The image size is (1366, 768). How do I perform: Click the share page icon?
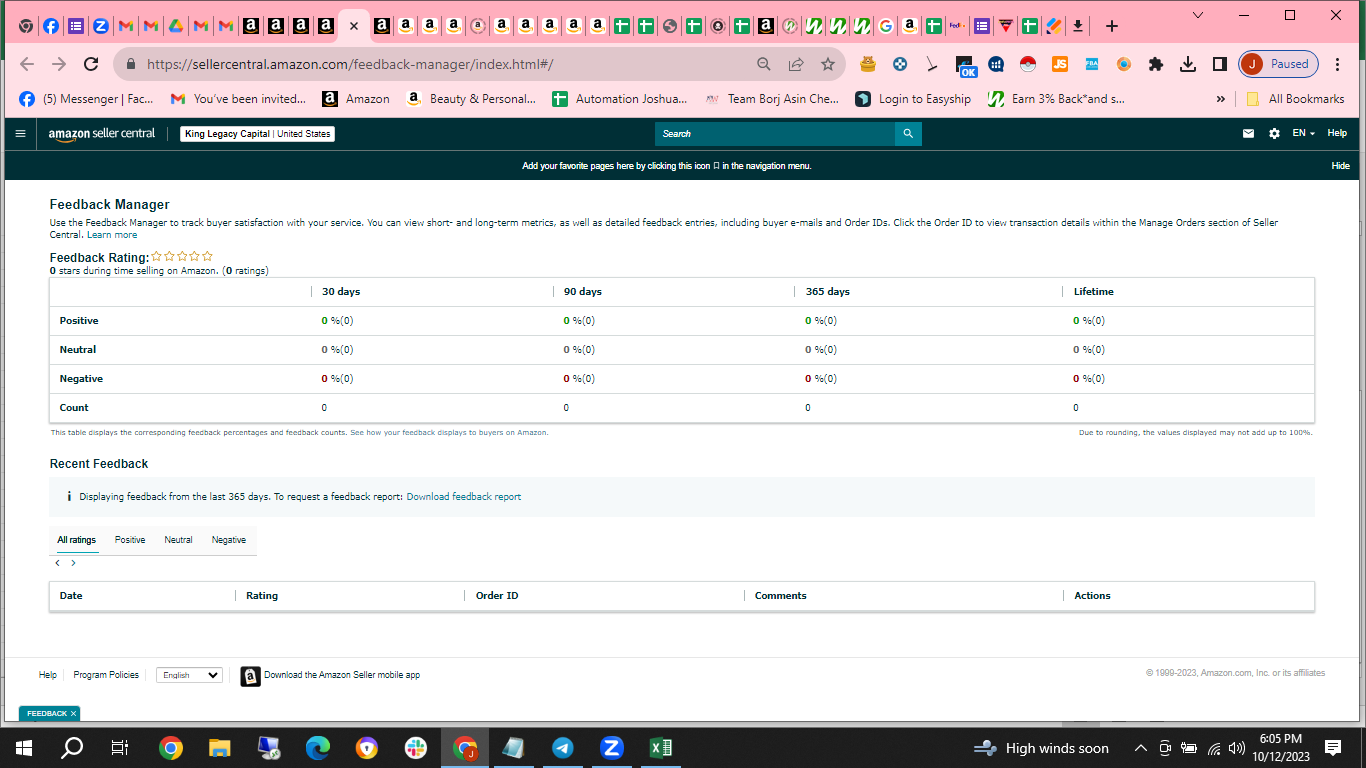tap(796, 64)
